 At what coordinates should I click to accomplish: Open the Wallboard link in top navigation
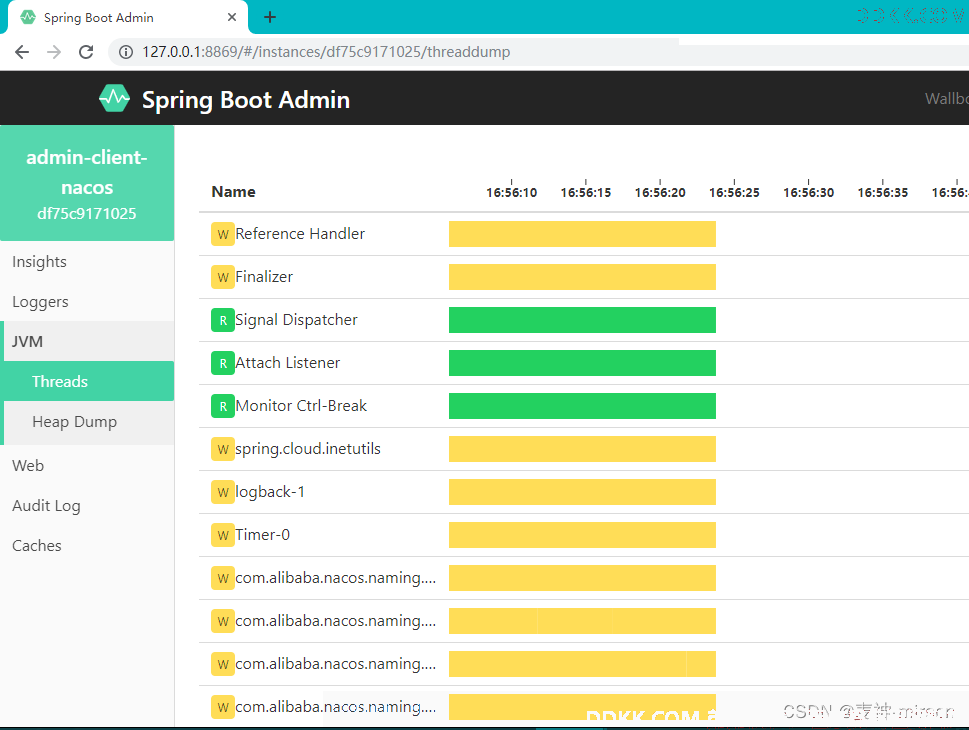[x=947, y=98]
